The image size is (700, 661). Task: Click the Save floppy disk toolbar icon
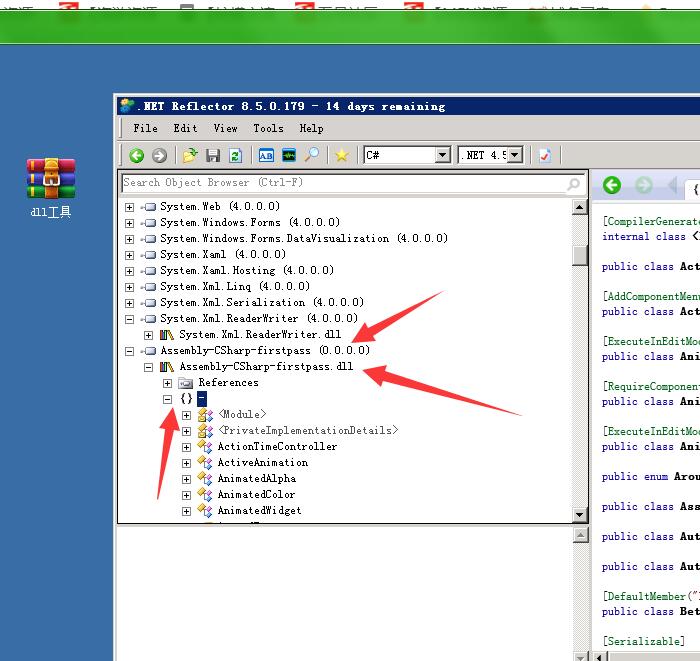click(x=212, y=155)
